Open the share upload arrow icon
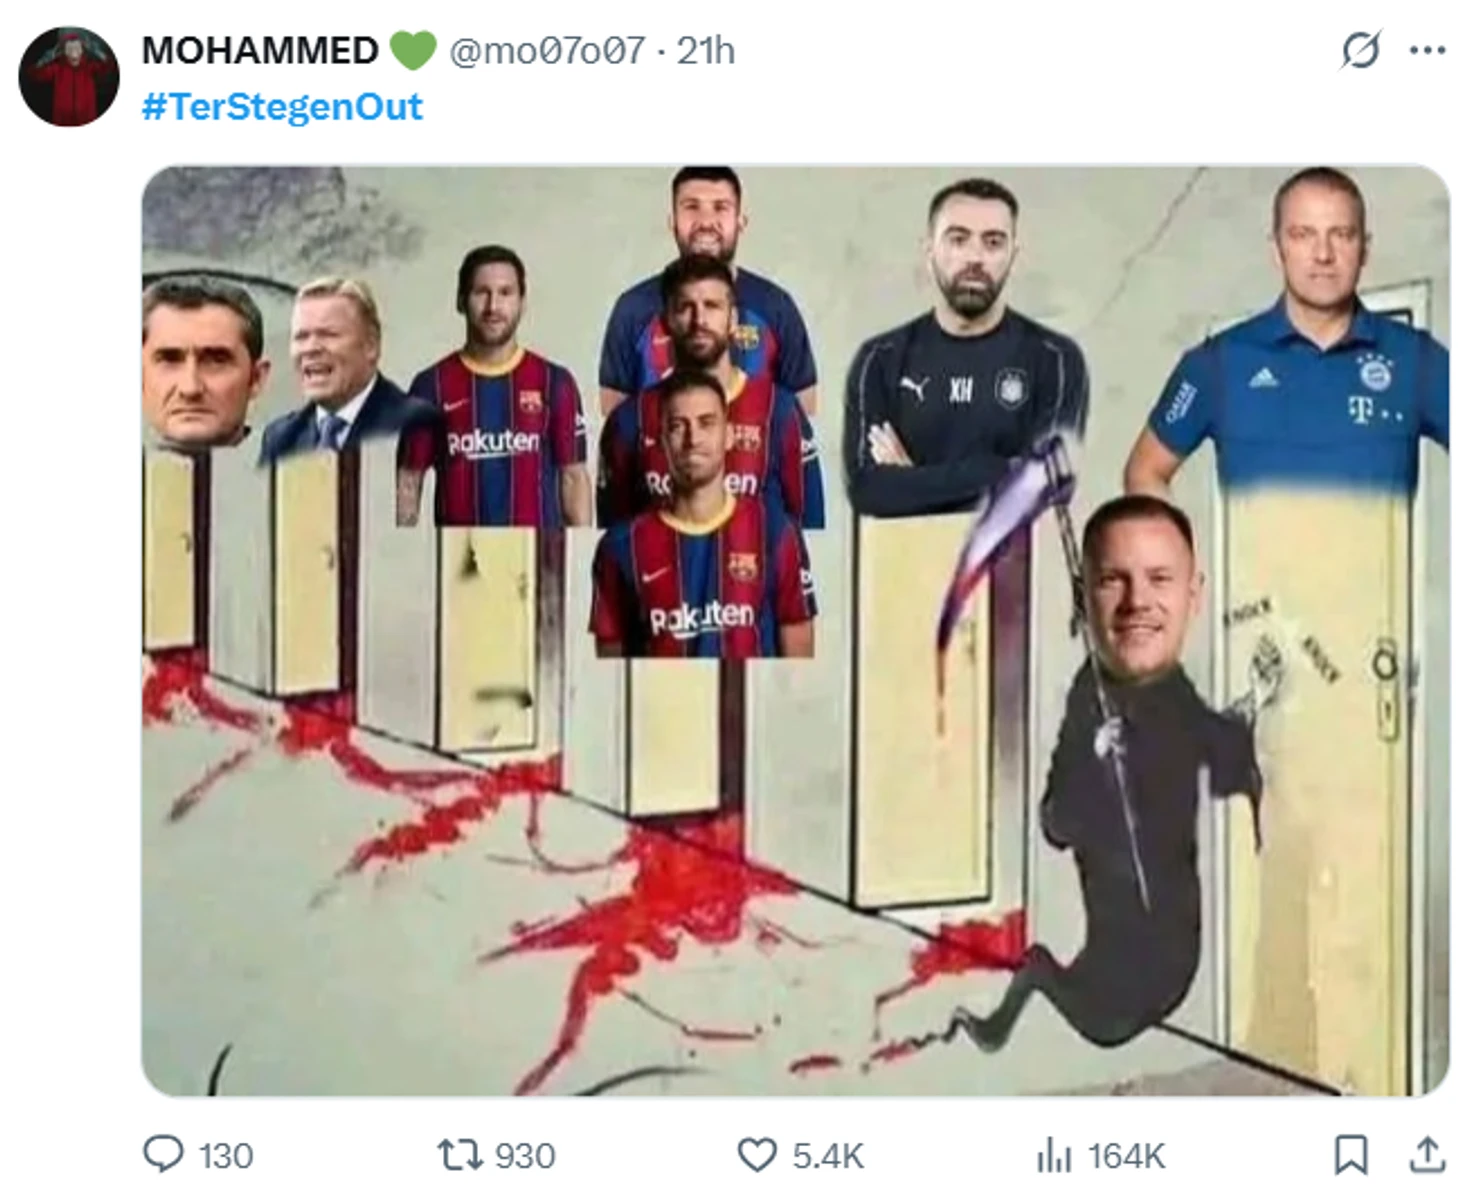Viewport: 1460px width, 1192px height. [1427, 1154]
